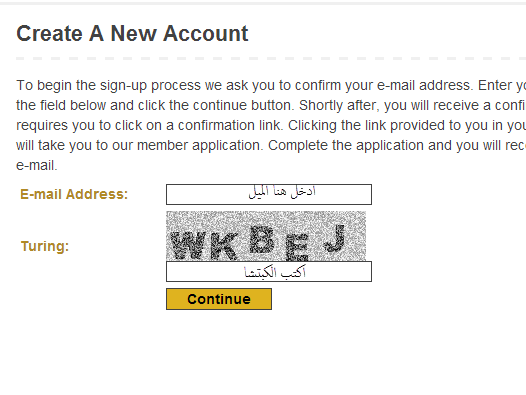Click the yellow Continue button
This screenshot has height=395, width=526.
(x=219, y=299)
